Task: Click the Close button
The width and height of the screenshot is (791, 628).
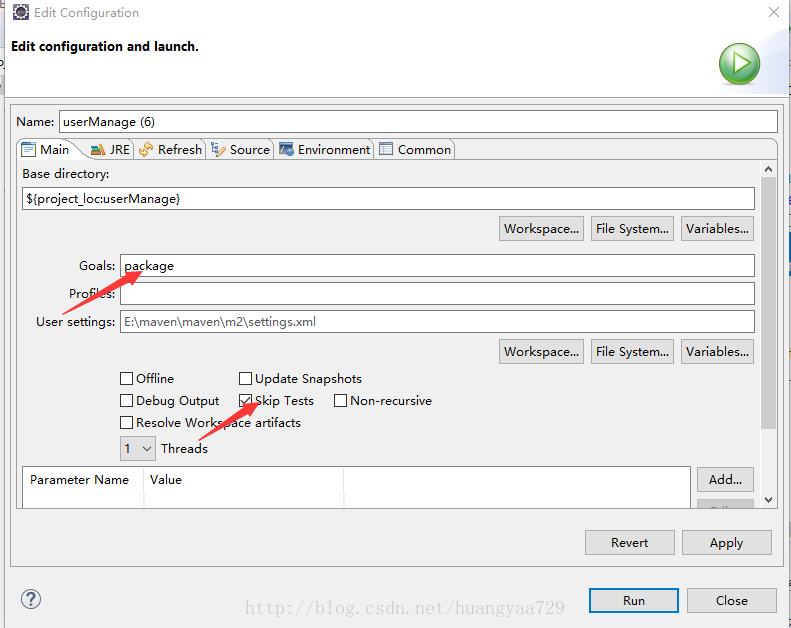Action: (731, 600)
